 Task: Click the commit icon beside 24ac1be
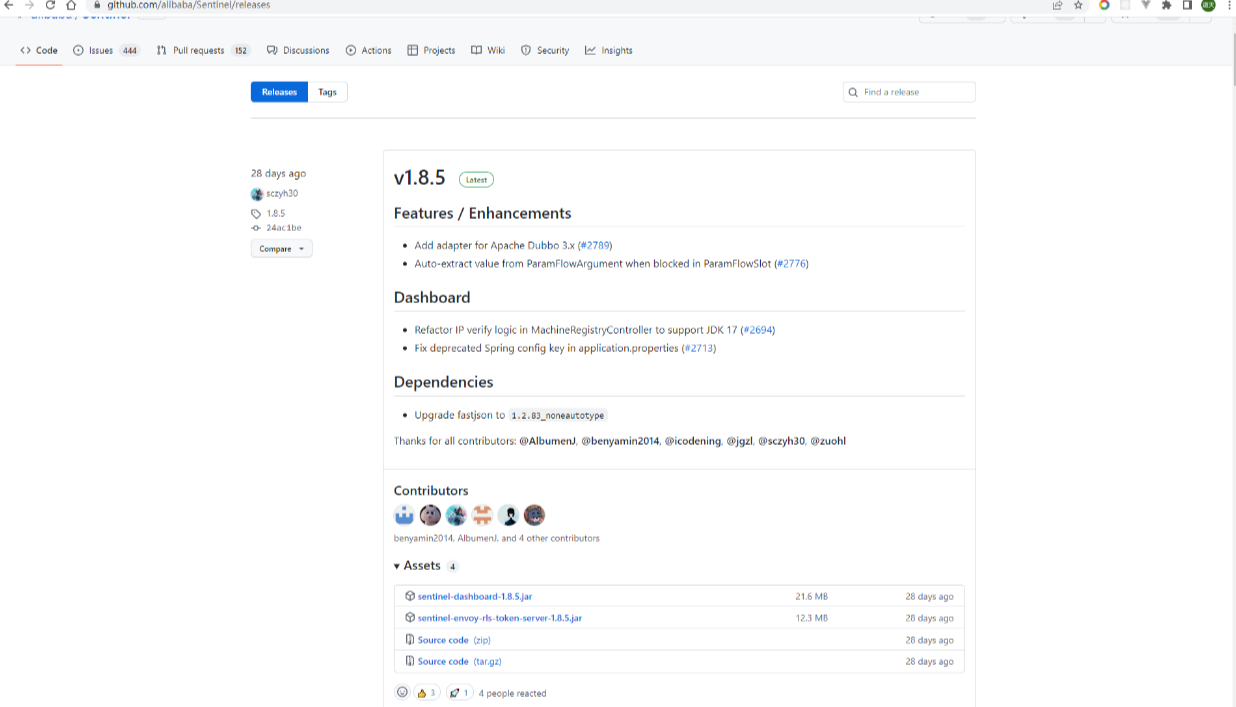(x=256, y=228)
